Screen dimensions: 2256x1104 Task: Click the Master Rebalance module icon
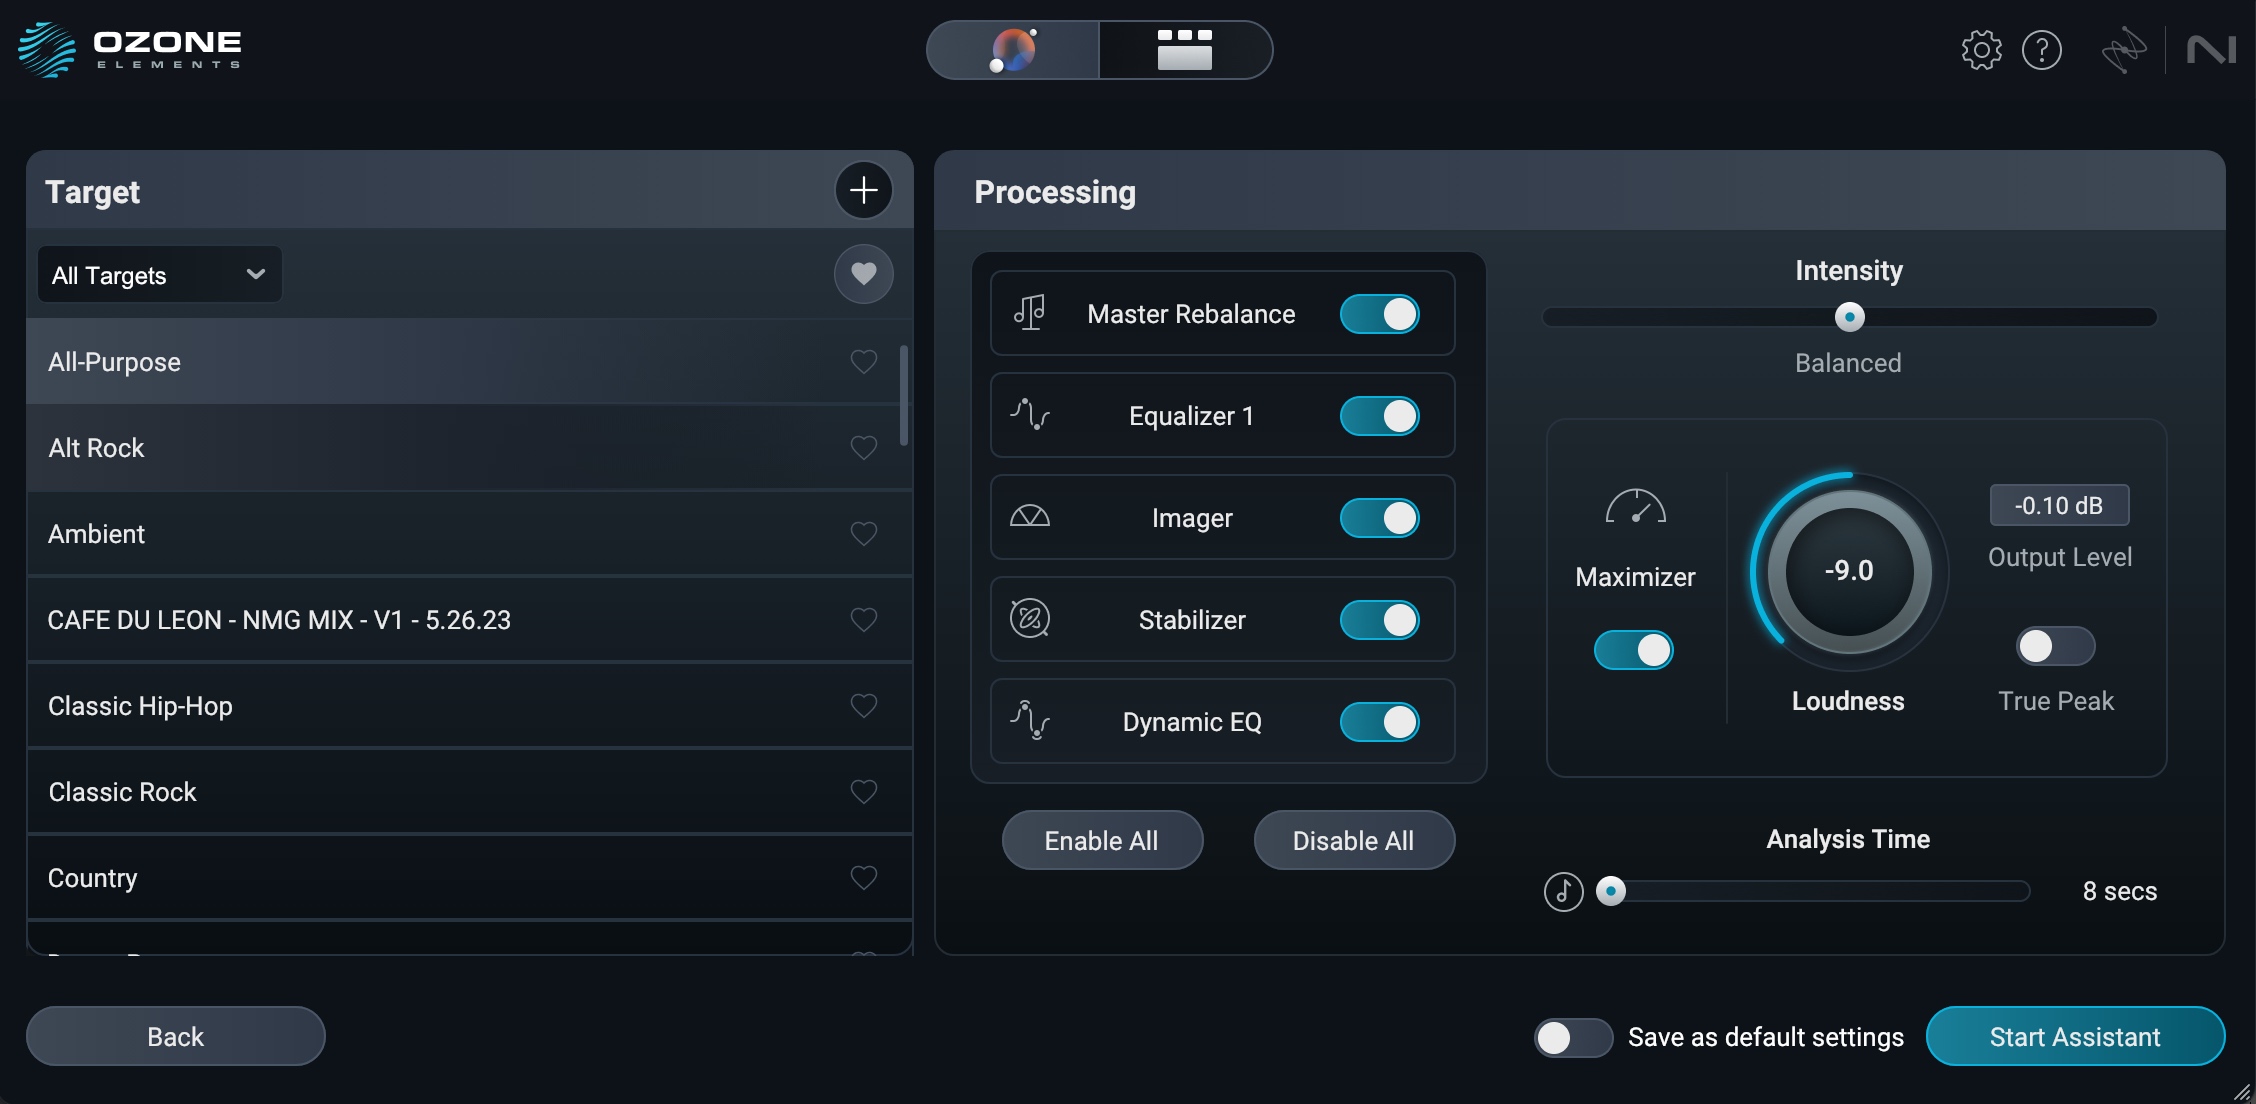point(1030,313)
